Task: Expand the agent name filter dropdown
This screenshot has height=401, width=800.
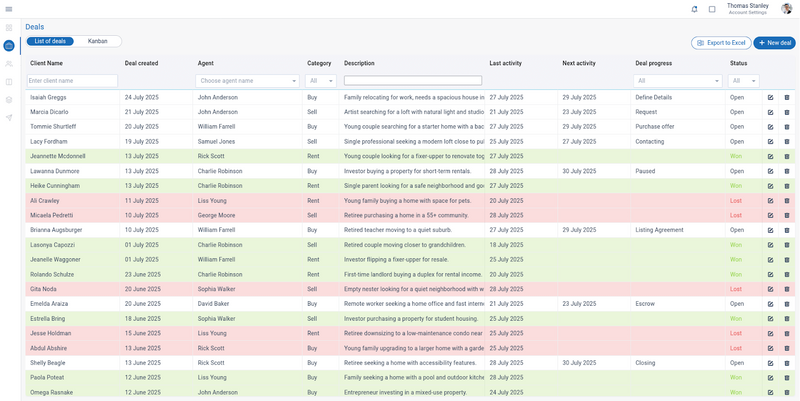Action: coord(247,80)
